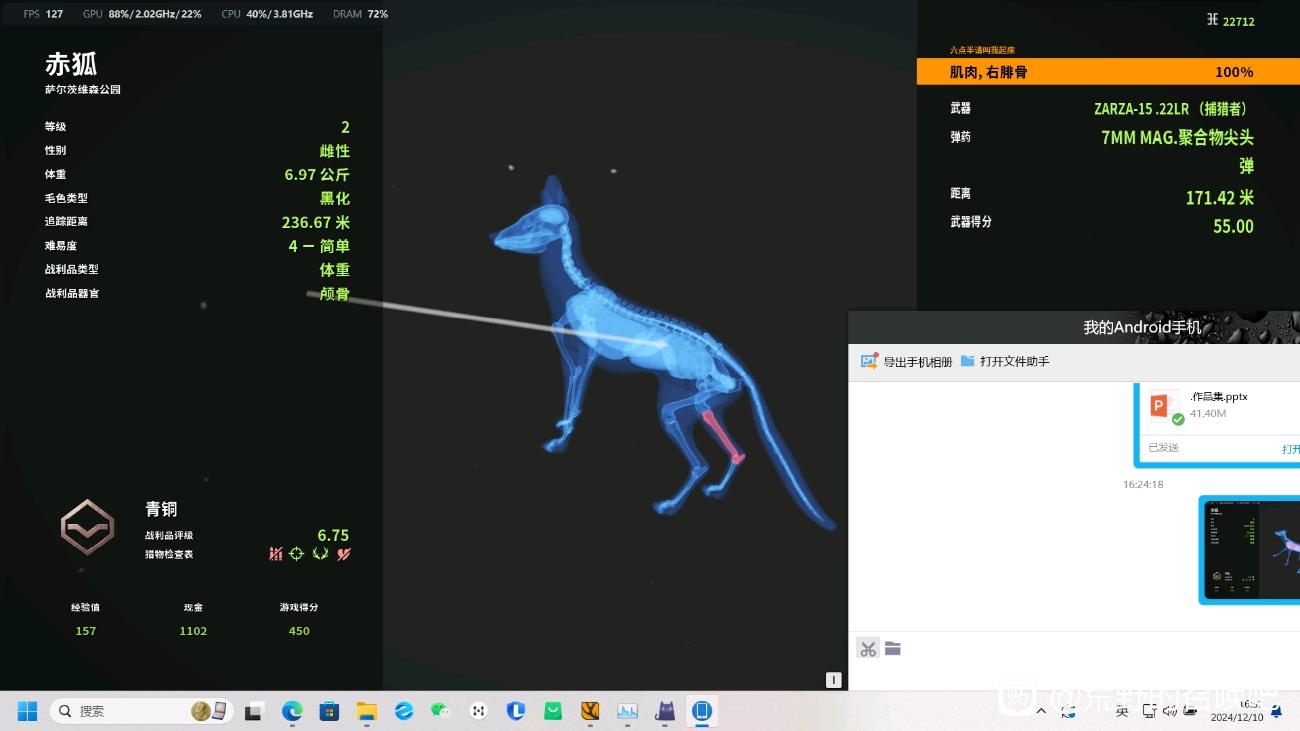Click the 颅骨 trophy organ value
The width and height of the screenshot is (1300, 731).
click(x=335, y=293)
